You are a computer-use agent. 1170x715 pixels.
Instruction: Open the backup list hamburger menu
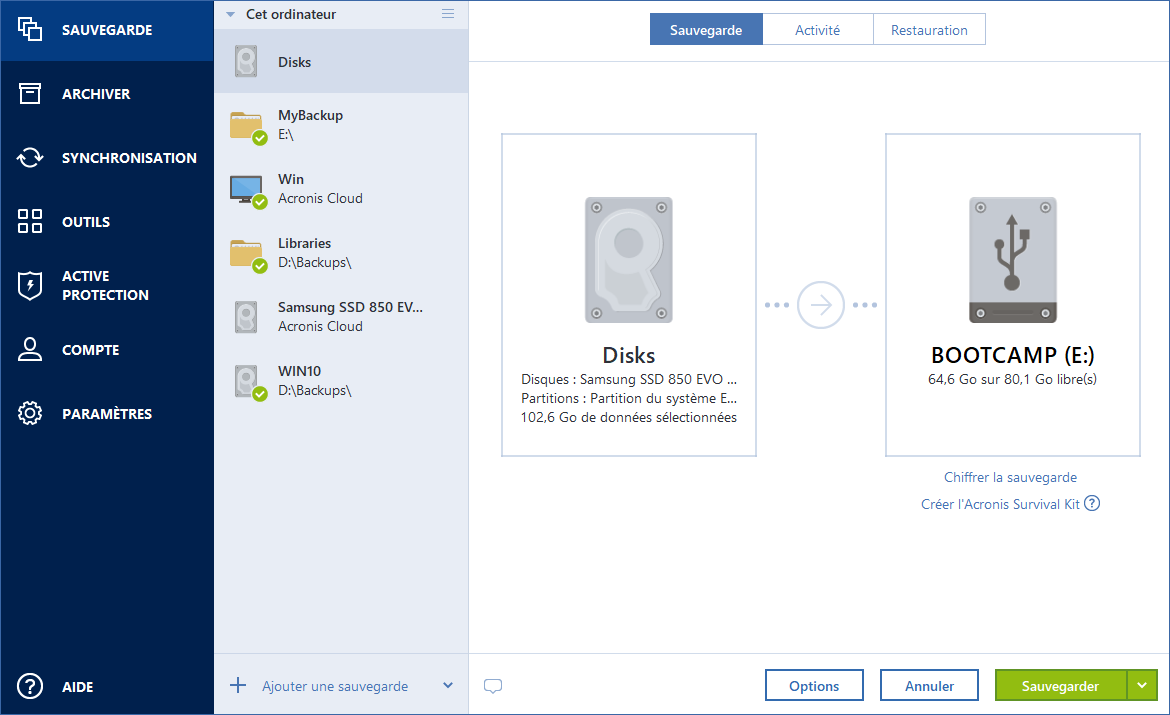pyautogui.click(x=448, y=14)
